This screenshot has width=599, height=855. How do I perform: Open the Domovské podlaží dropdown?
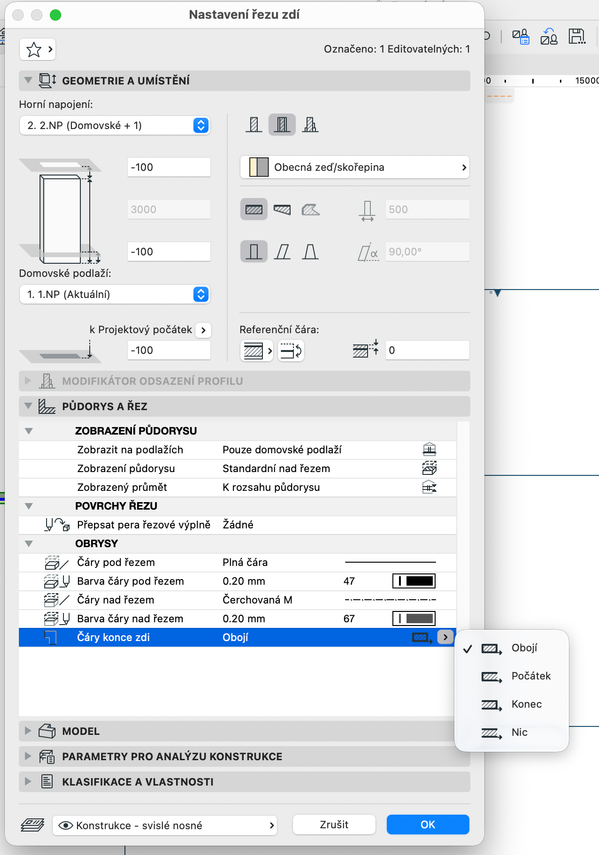pyautogui.click(x=114, y=294)
